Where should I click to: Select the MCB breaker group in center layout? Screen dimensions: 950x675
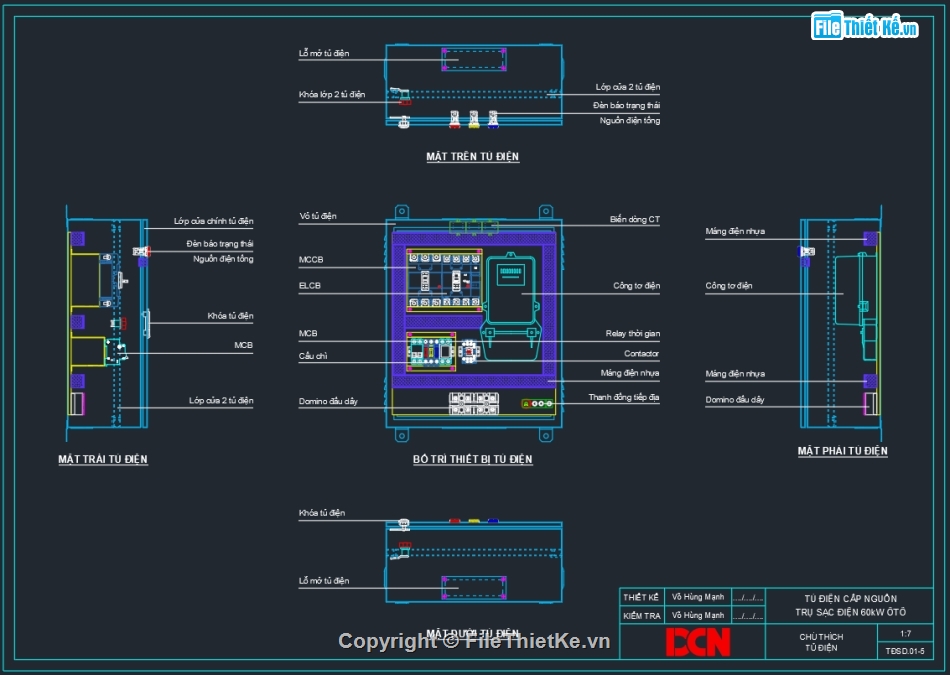(431, 351)
